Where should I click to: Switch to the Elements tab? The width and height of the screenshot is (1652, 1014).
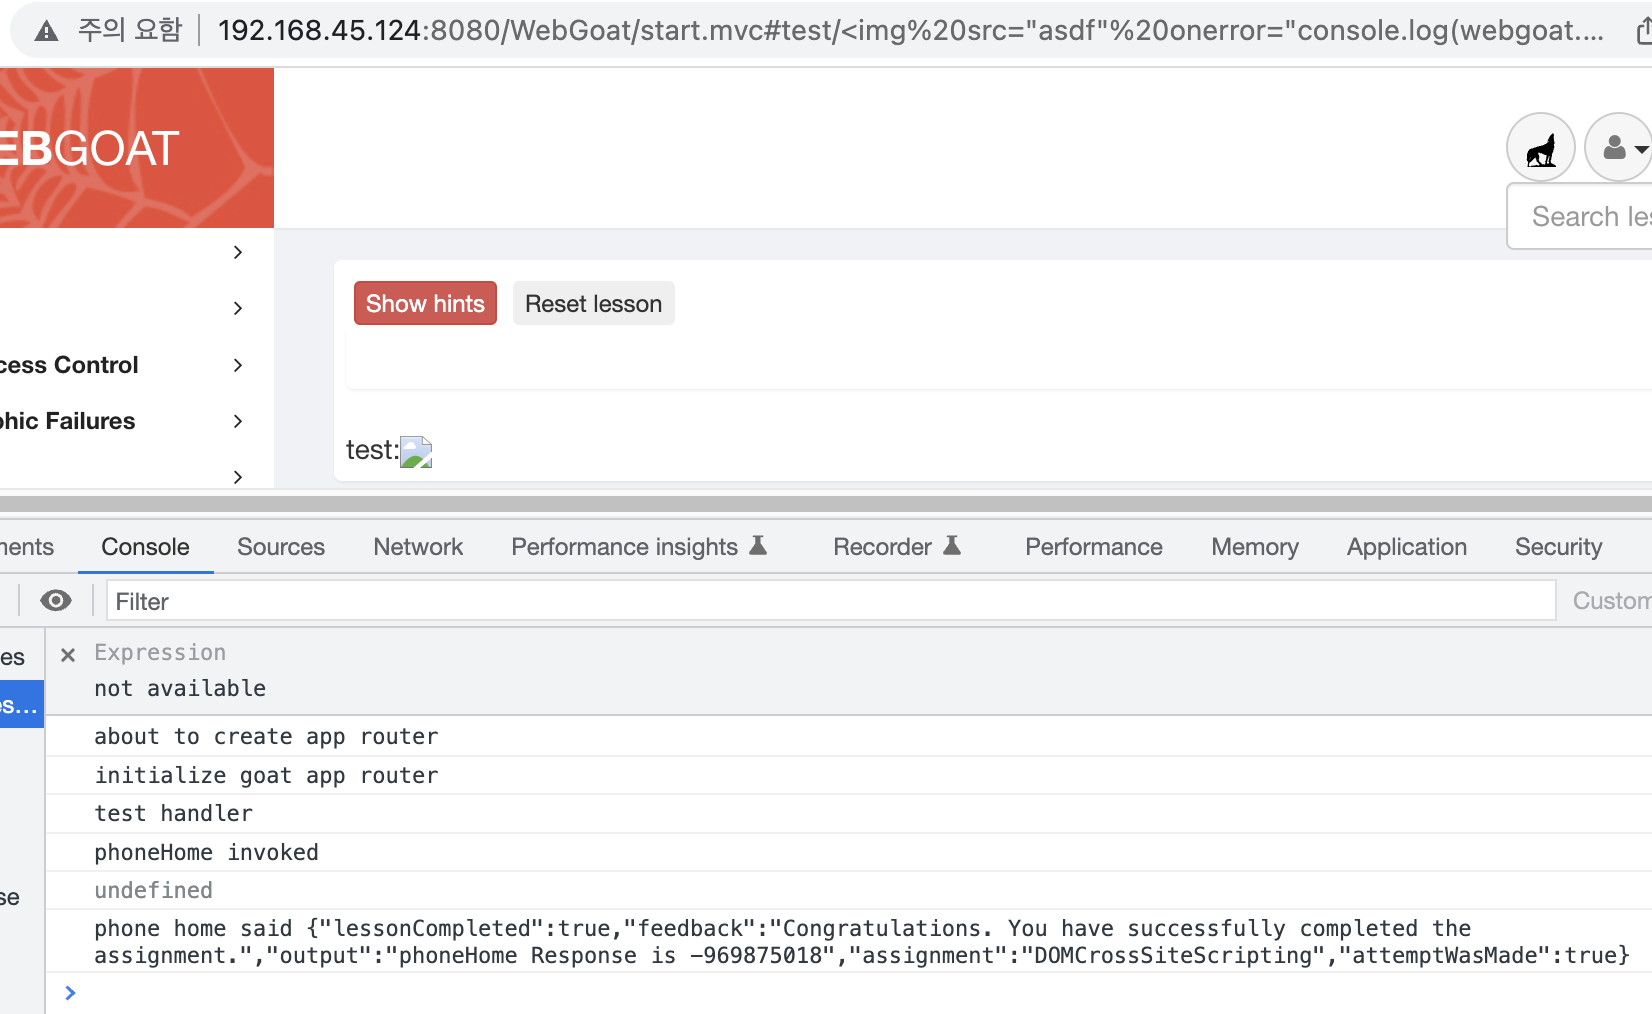27,547
